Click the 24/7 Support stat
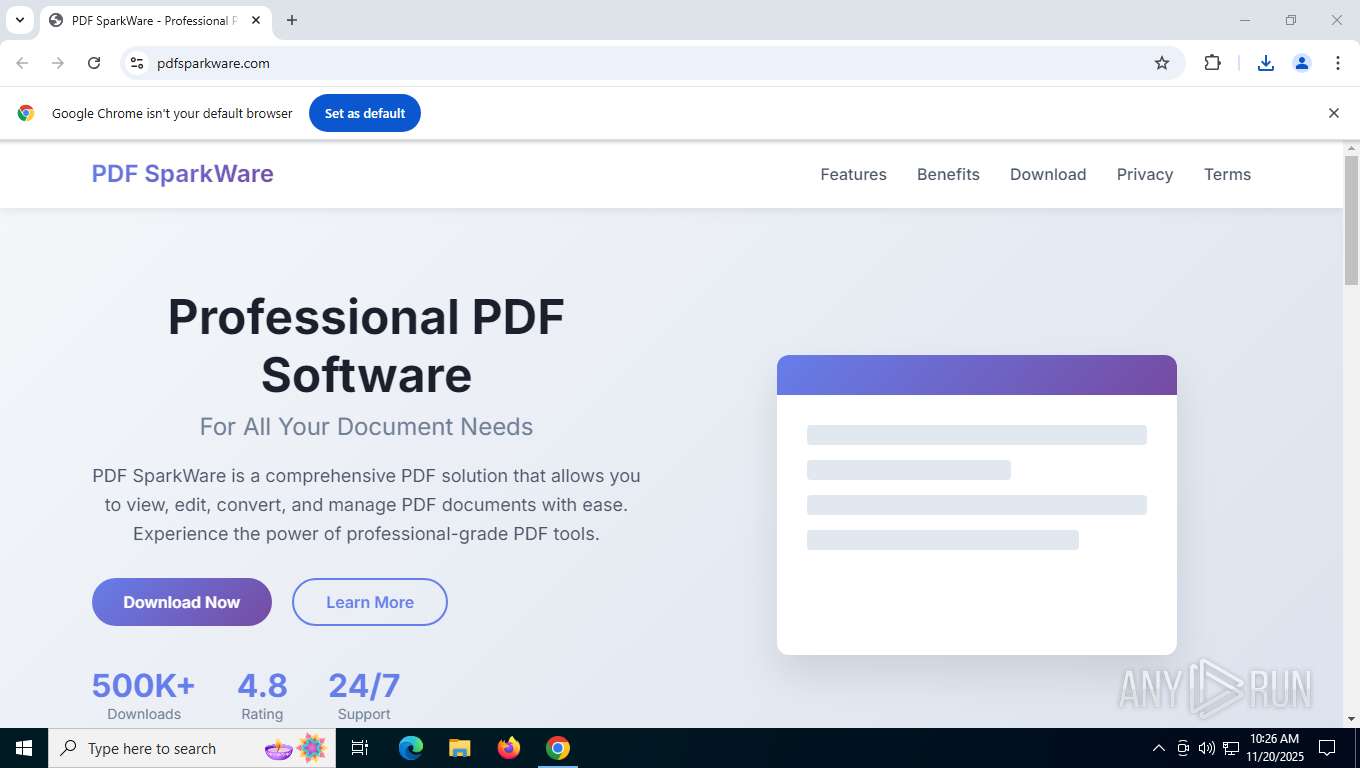1360x768 pixels. click(x=364, y=696)
